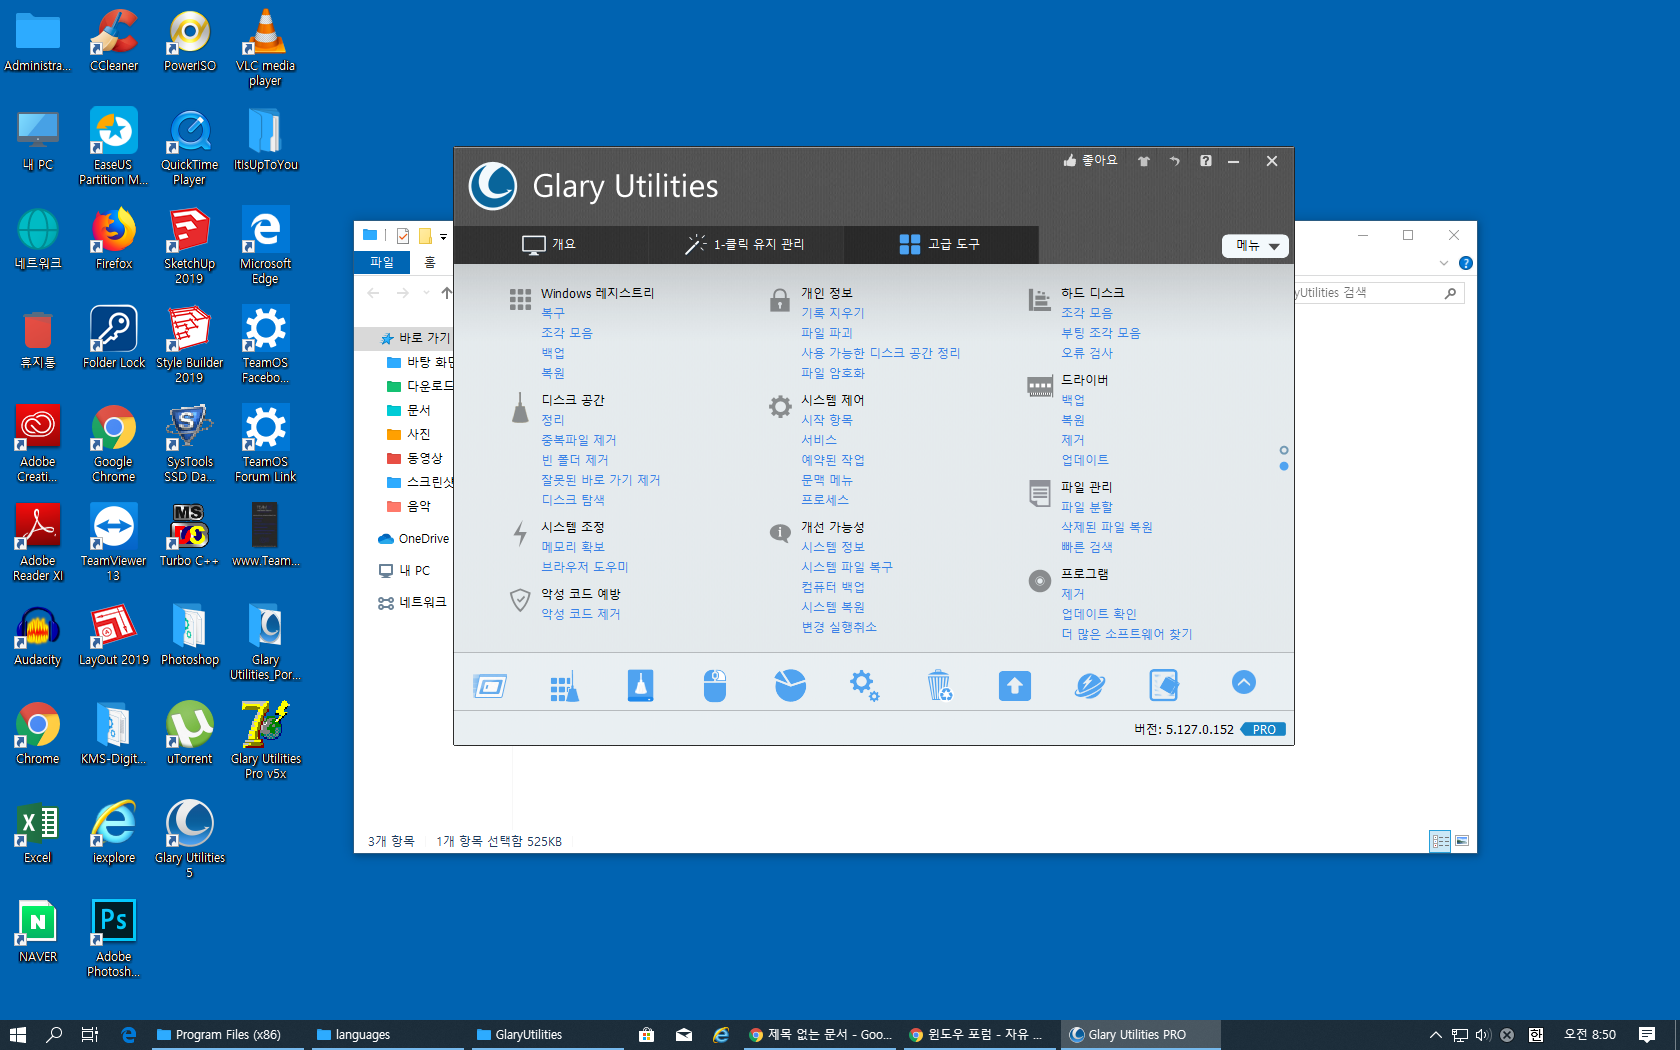Image resolution: width=1680 pixels, height=1050 pixels.
Task: Select the lower filled page indicator dot
Action: click(1284, 466)
